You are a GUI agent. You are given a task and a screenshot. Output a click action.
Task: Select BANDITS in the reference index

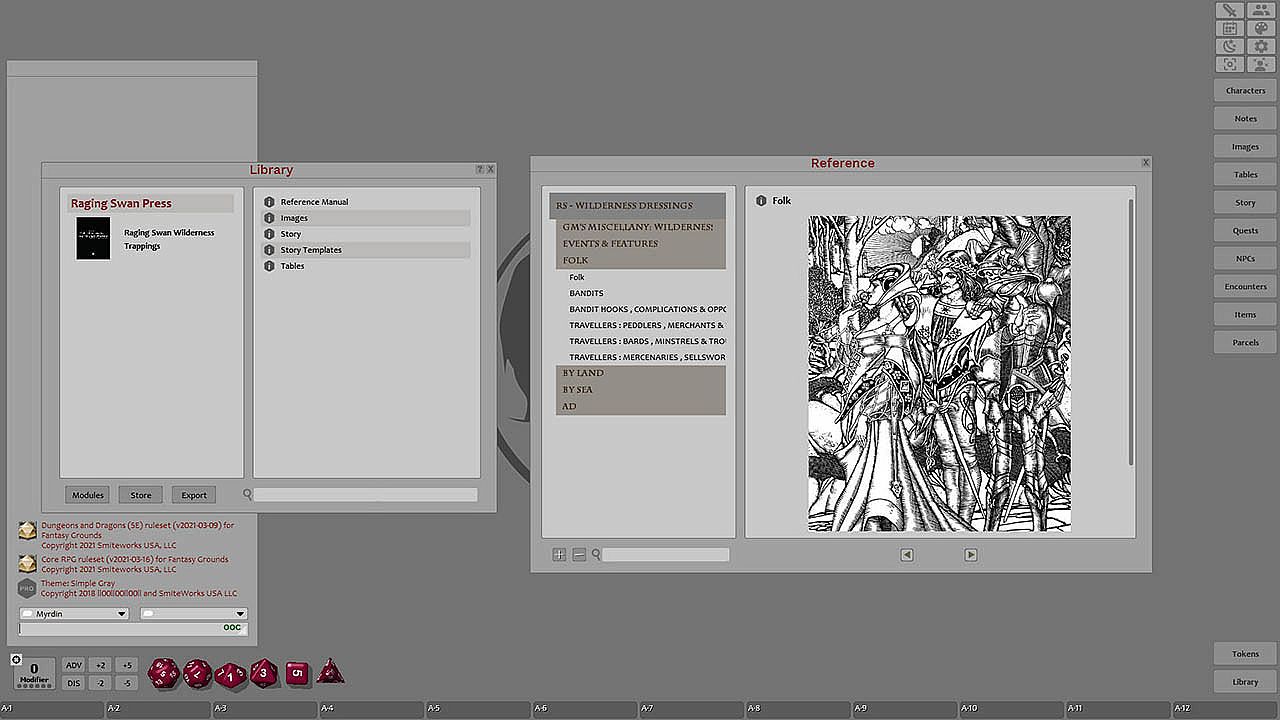click(x=586, y=293)
